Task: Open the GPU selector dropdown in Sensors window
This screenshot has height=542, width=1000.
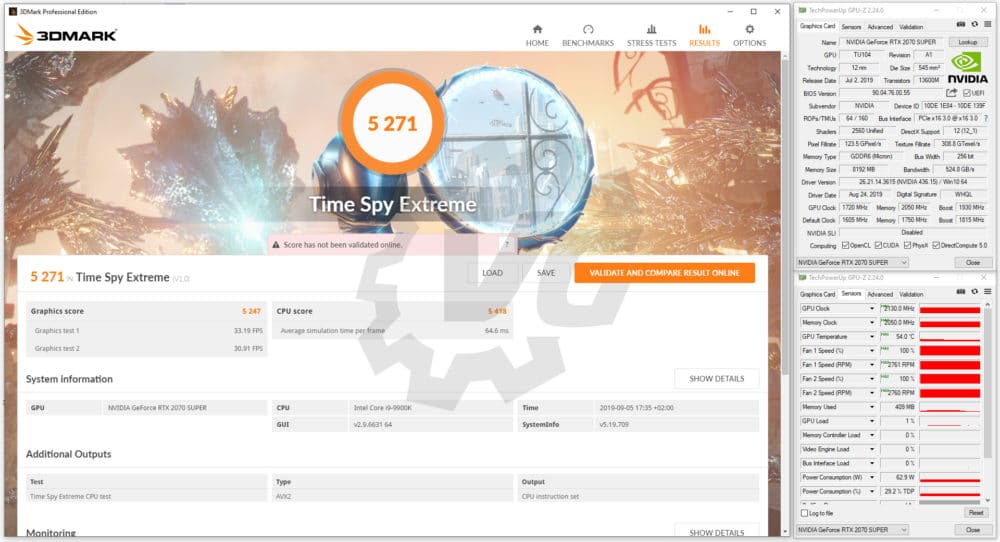Action: [853, 529]
